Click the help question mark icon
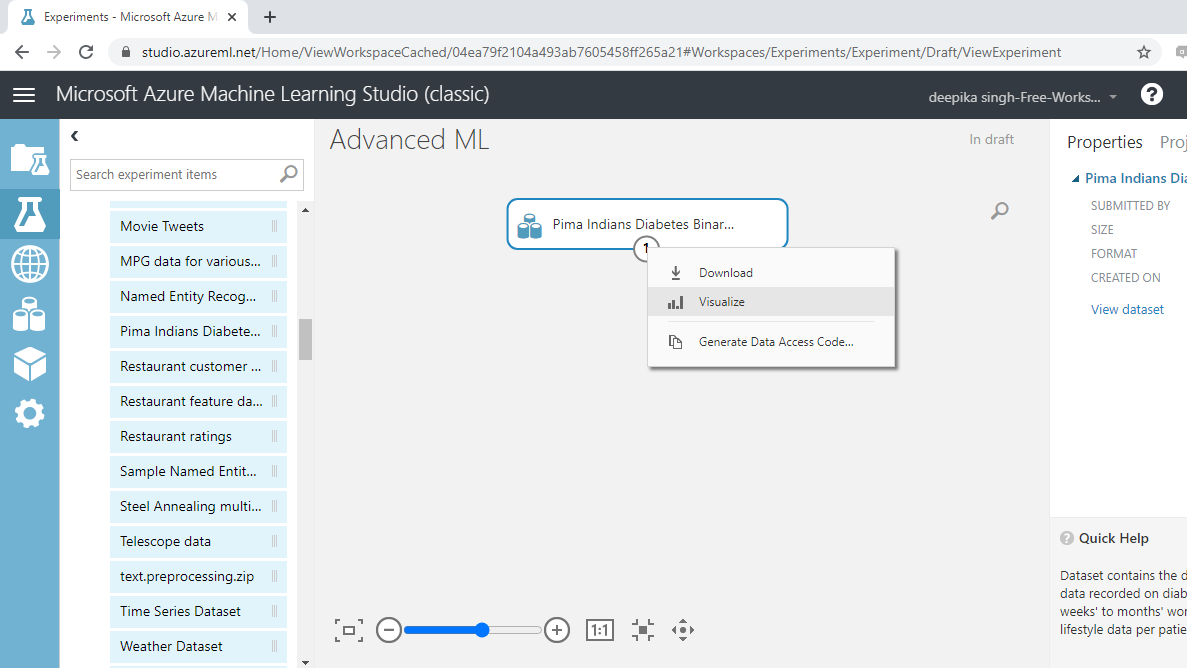Viewport: 1187px width, 668px height. coord(1151,95)
